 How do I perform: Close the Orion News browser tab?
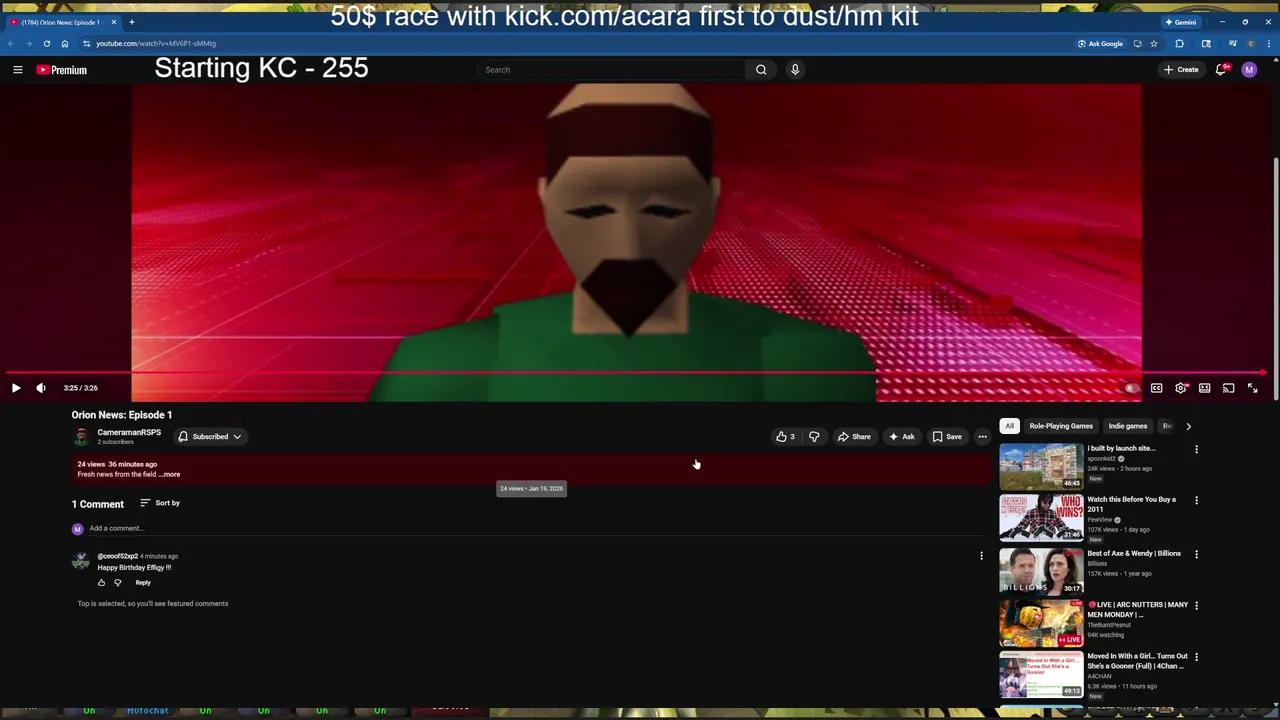pyautogui.click(x=114, y=22)
